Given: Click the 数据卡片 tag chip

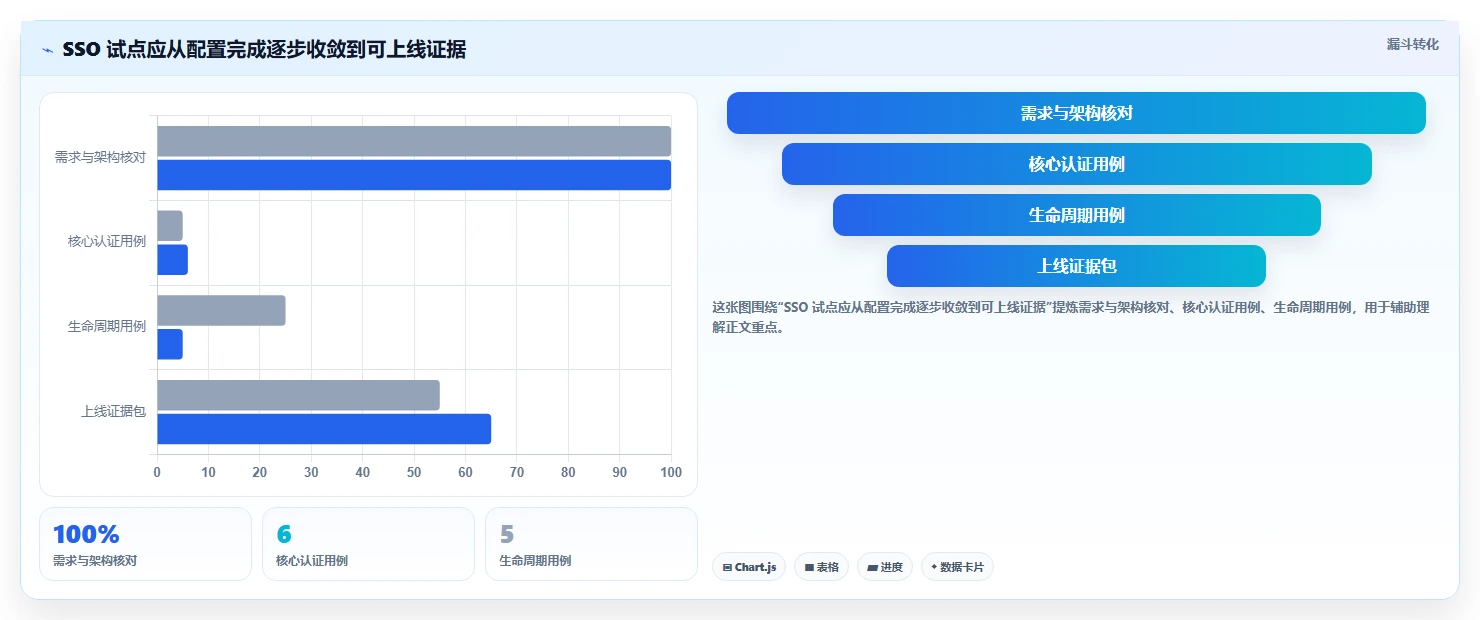Looking at the screenshot, I should [957, 567].
